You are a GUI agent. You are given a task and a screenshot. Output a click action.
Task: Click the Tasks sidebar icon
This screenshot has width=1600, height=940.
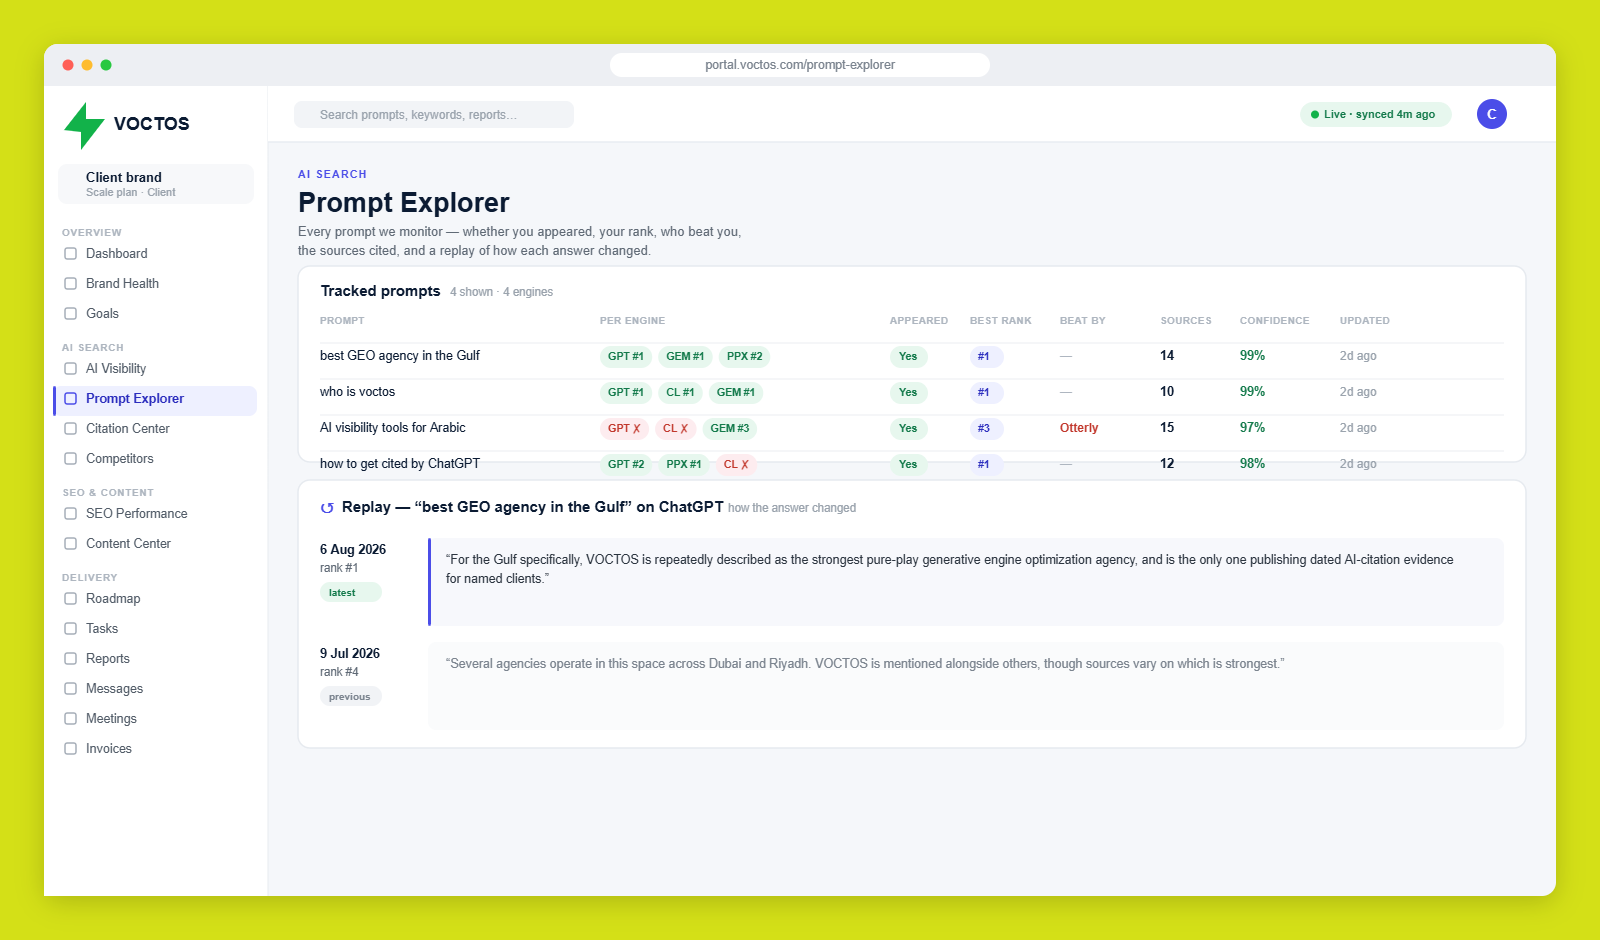pyautogui.click(x=70, y=629)
